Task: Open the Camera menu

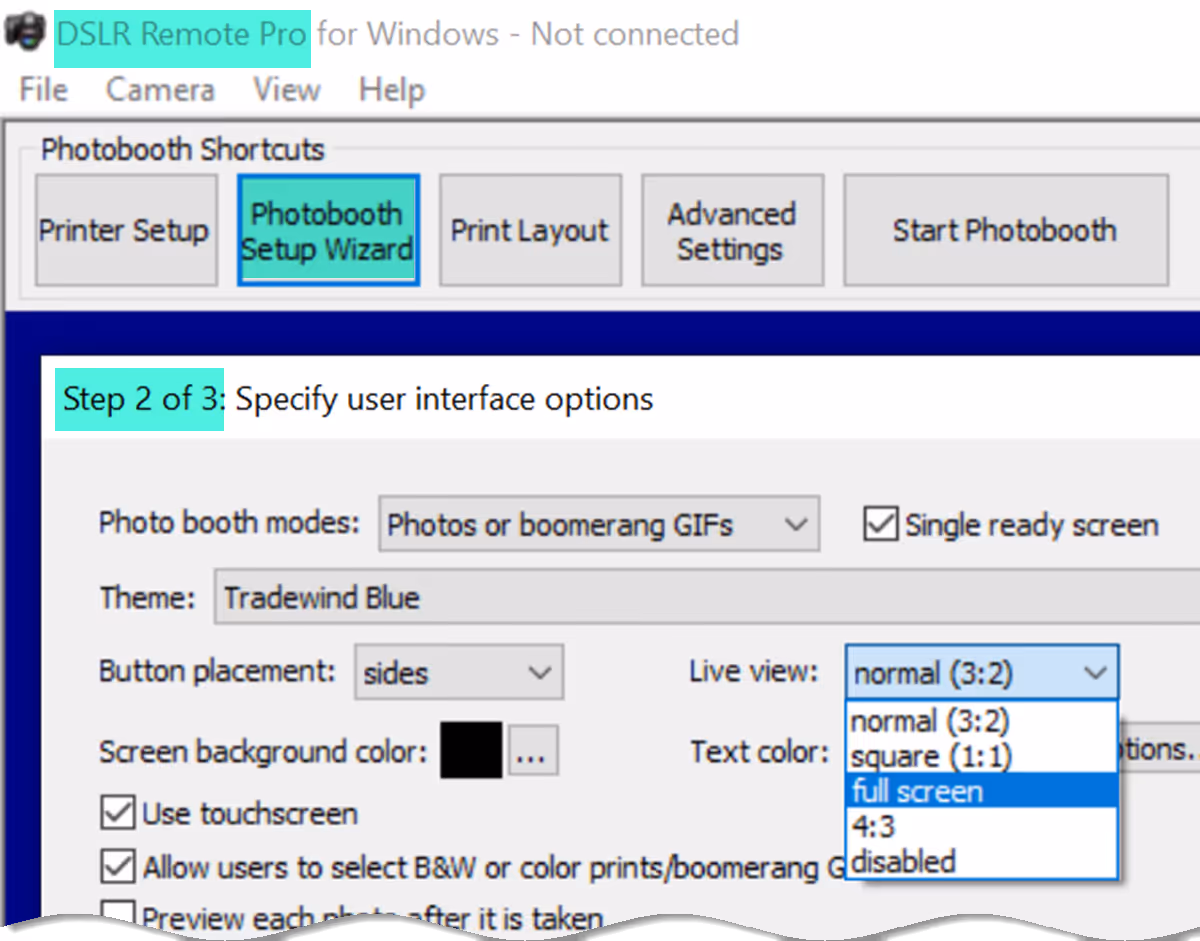Action: coord(160,90)
